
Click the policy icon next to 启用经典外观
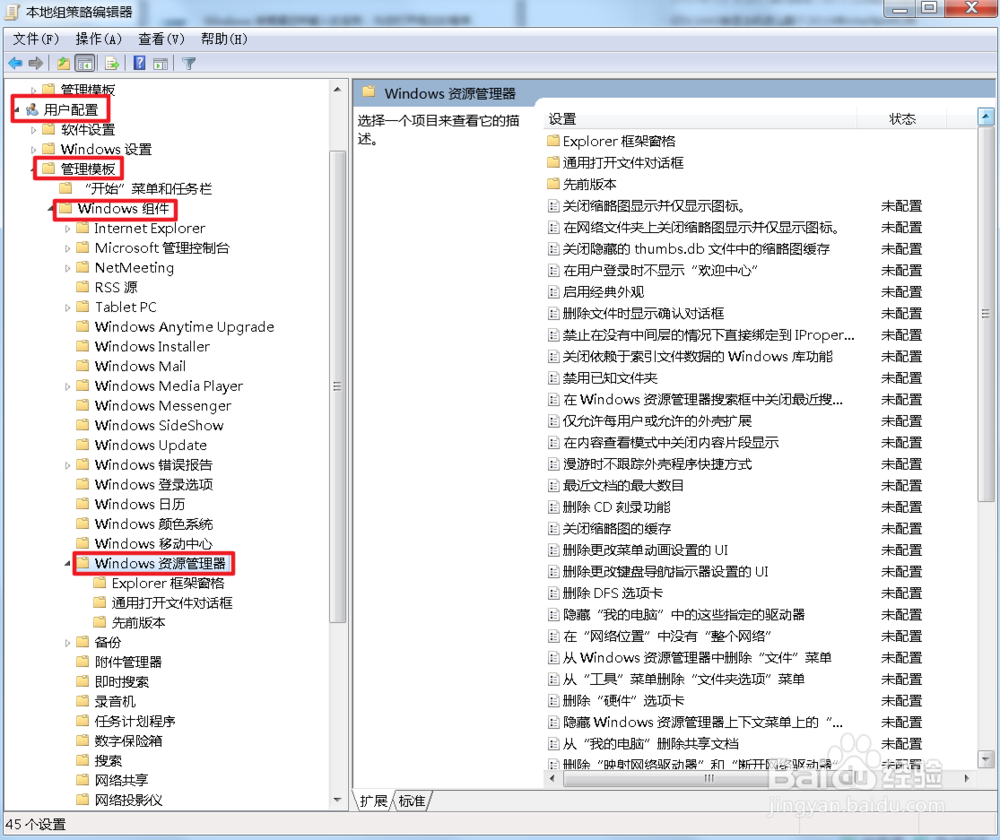(x=554, y=292)
